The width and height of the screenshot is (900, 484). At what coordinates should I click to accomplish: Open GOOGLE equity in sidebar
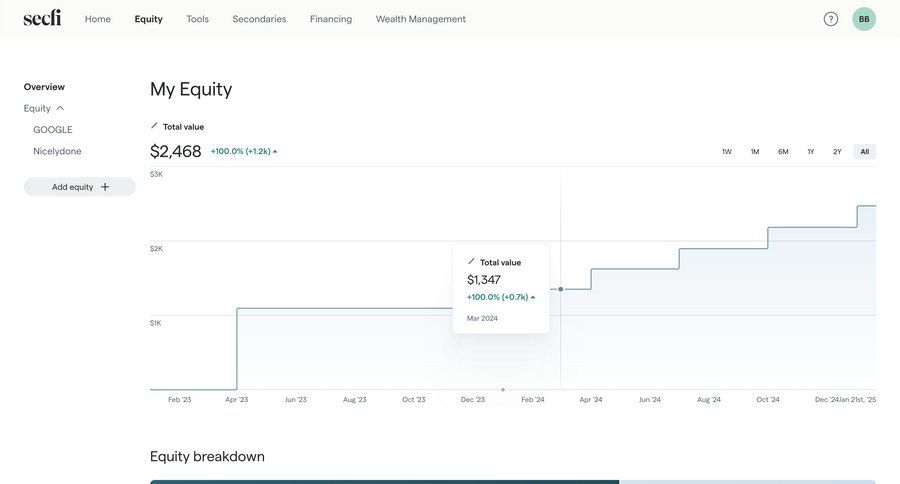[53, 130]
